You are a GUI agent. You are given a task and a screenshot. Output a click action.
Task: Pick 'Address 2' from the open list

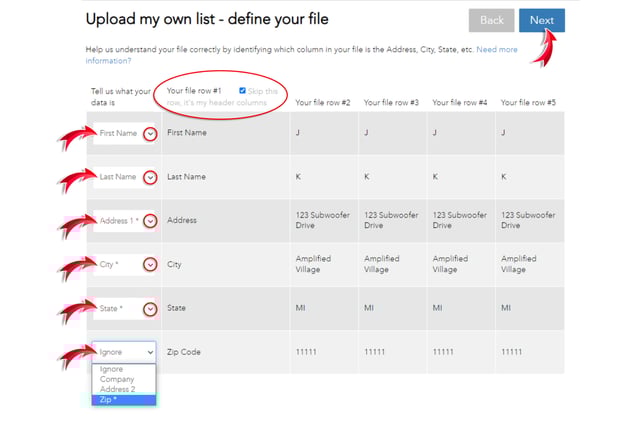coord(117,390)
